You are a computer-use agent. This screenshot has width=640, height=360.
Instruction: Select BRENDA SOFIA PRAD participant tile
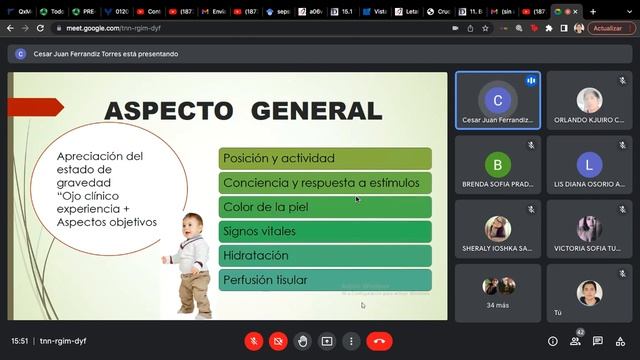click(x=498, y=165)
